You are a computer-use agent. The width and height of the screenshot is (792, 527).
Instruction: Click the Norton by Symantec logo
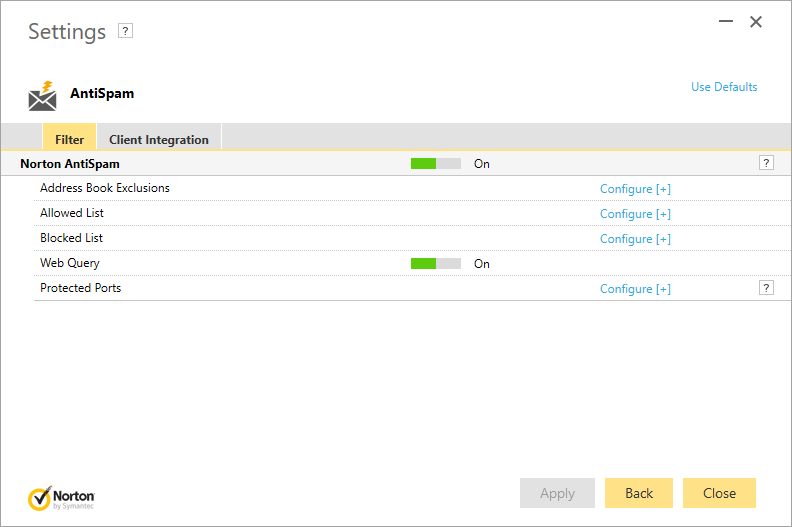[x=61, y=498]
